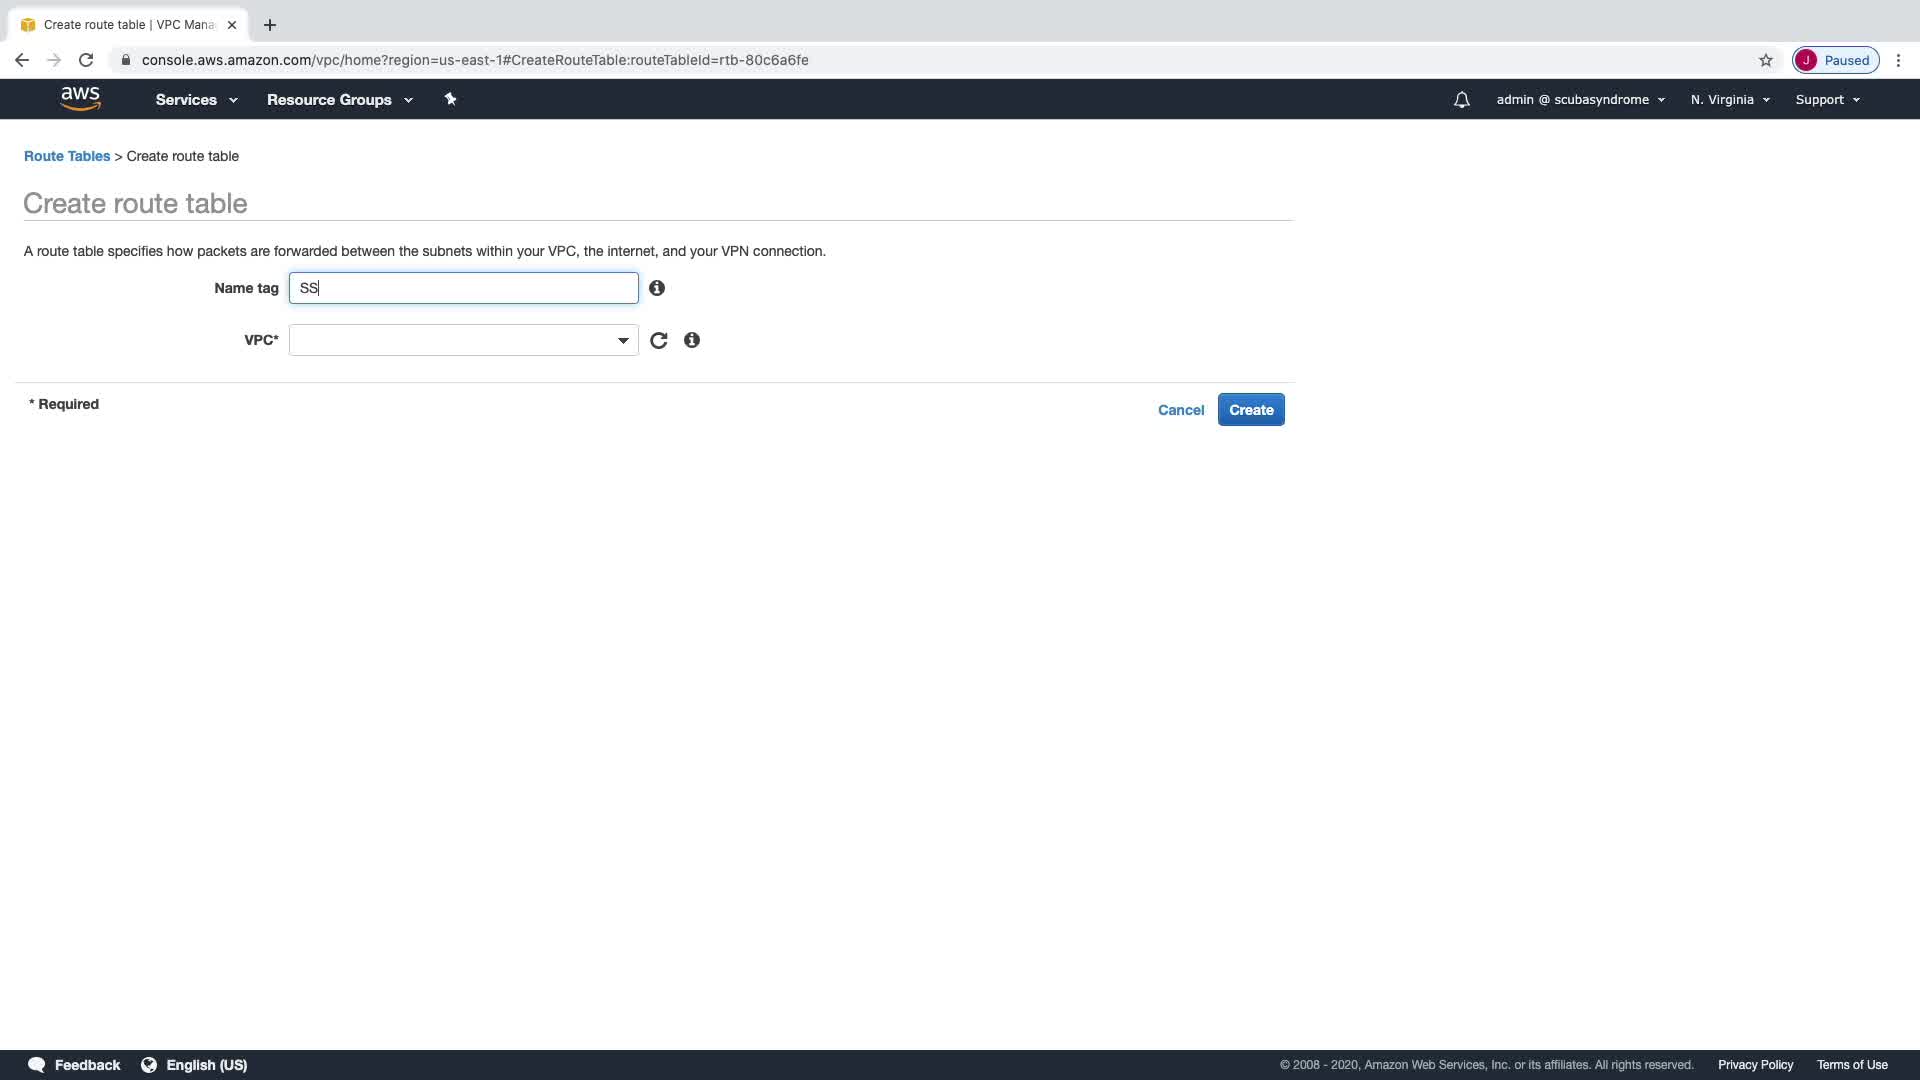1920x1080 pixels.
Task: Open N. Virginia region selector
Action: (1730, 100)
